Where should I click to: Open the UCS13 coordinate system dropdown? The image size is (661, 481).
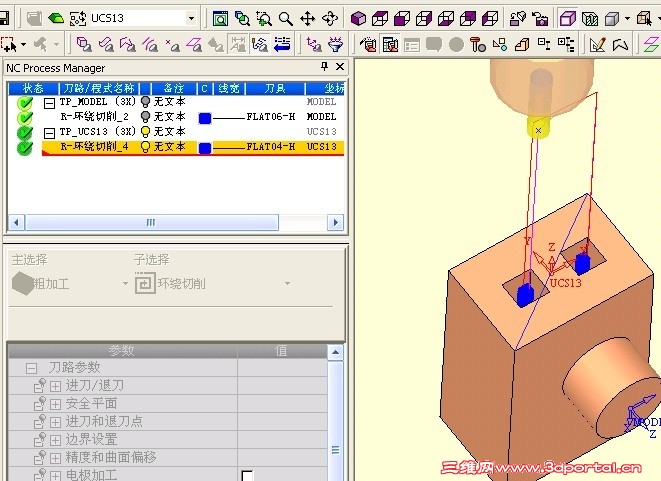(191, 19)
